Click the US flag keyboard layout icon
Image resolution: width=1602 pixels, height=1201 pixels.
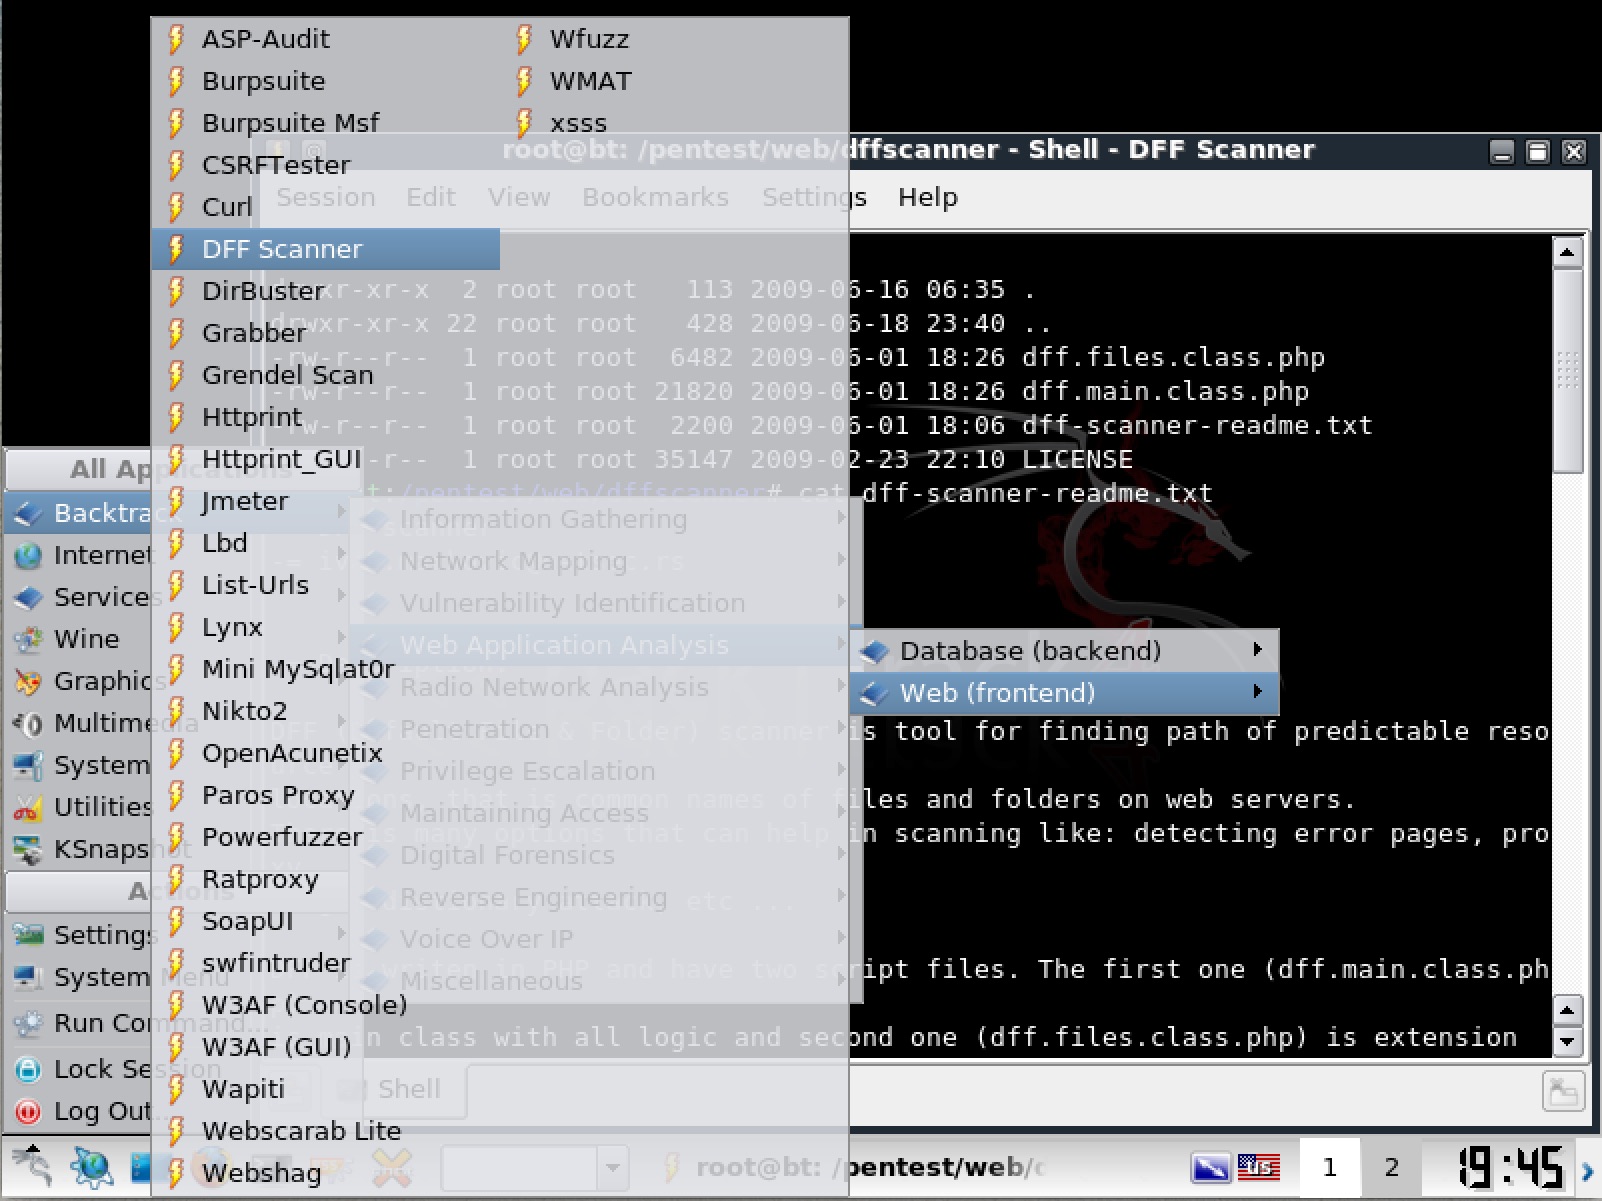1258,1166
